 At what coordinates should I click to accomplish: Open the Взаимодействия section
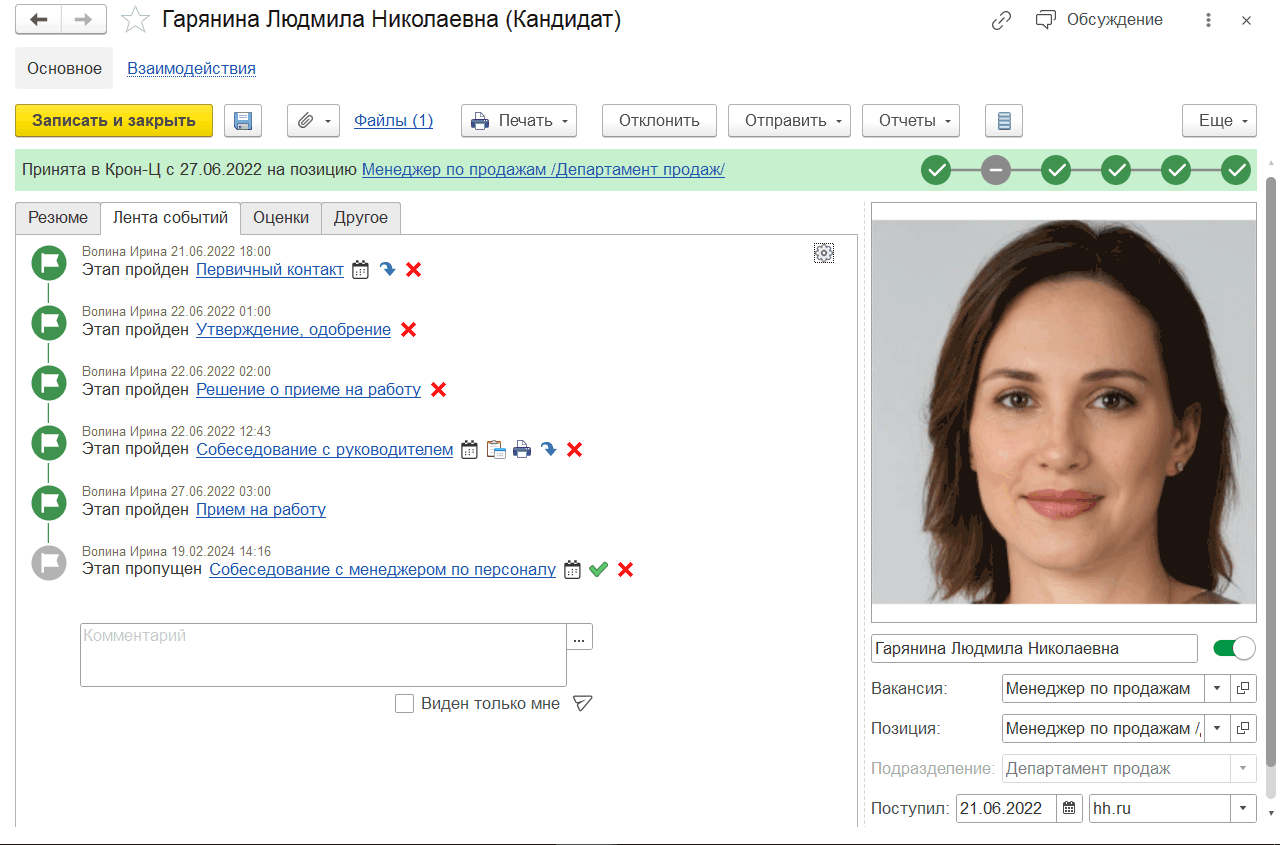(x=191, y=69)
